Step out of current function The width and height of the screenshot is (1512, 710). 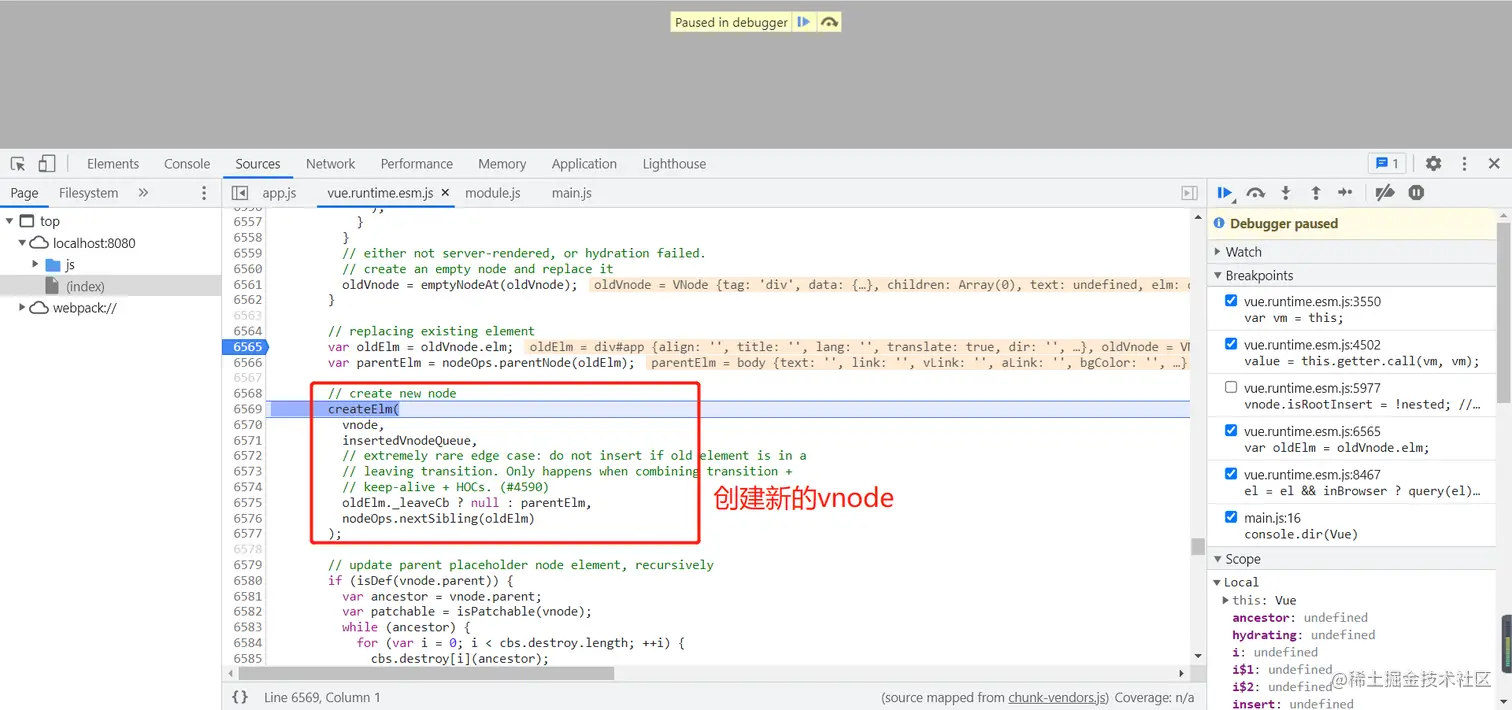pyautogui.click(x=1316, y=193)
